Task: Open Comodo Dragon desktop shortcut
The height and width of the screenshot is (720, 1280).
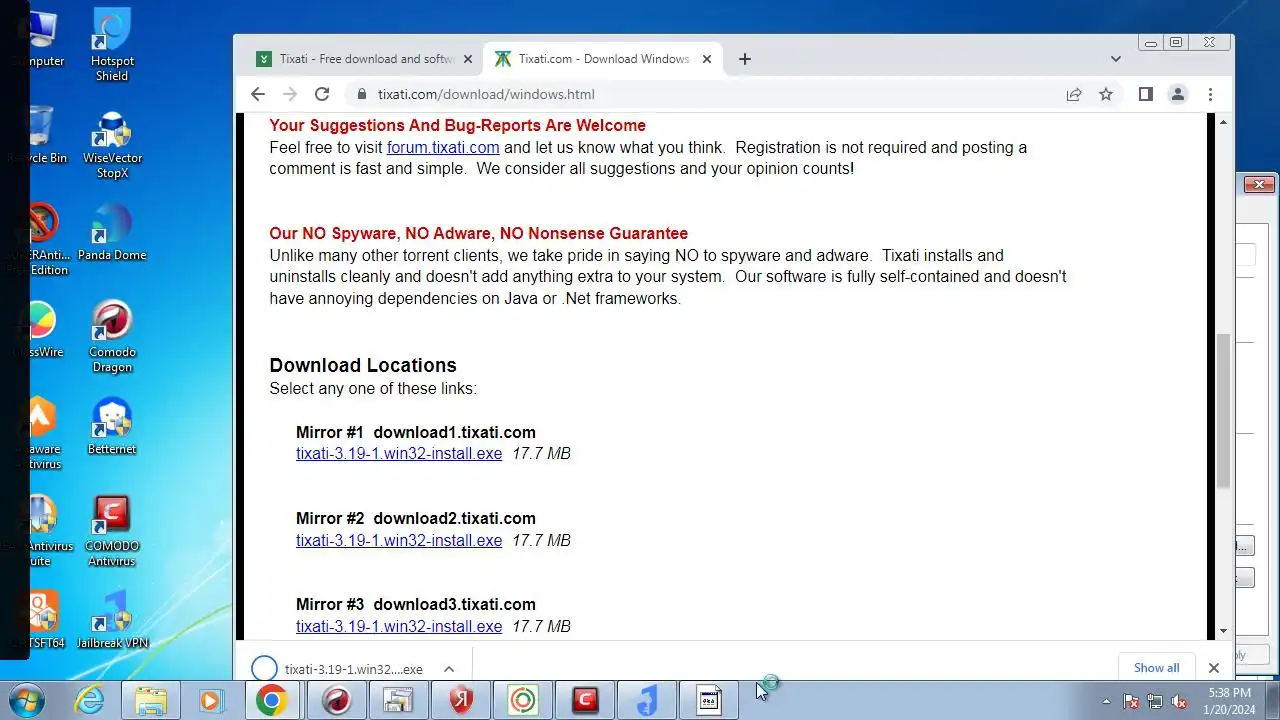Action: click(x=112, y=336)
